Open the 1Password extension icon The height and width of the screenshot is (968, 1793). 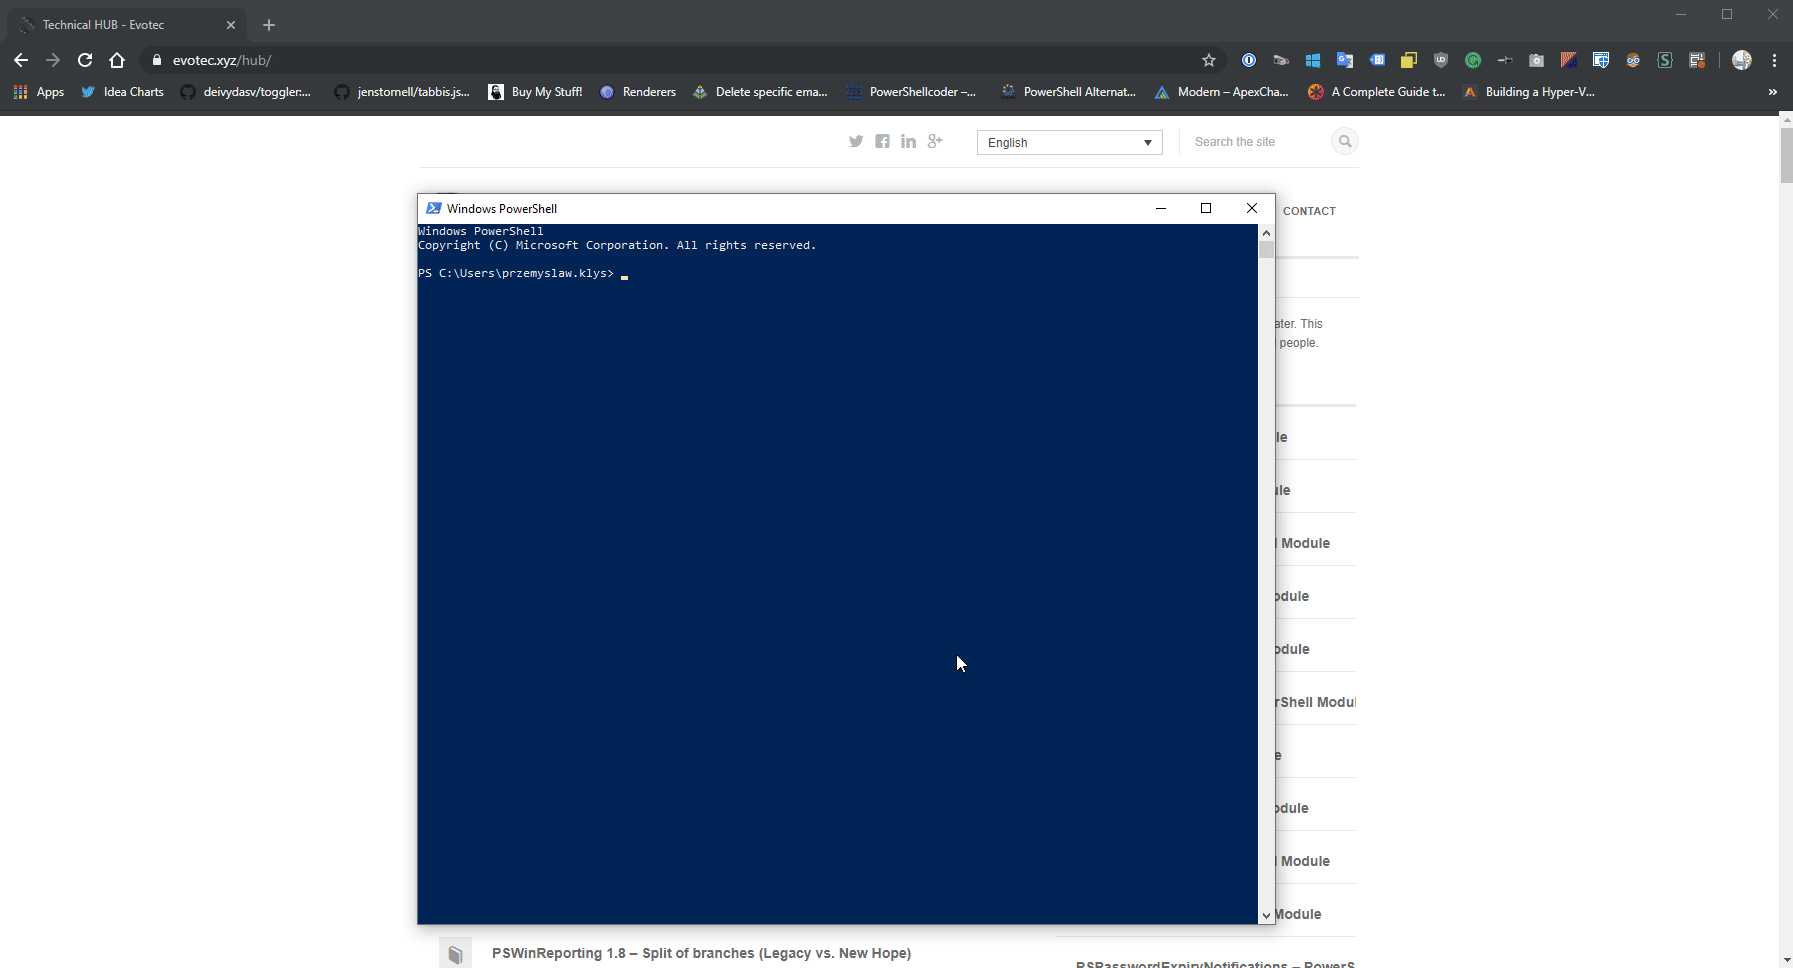pyautogui.click(x=1249, y=60)
